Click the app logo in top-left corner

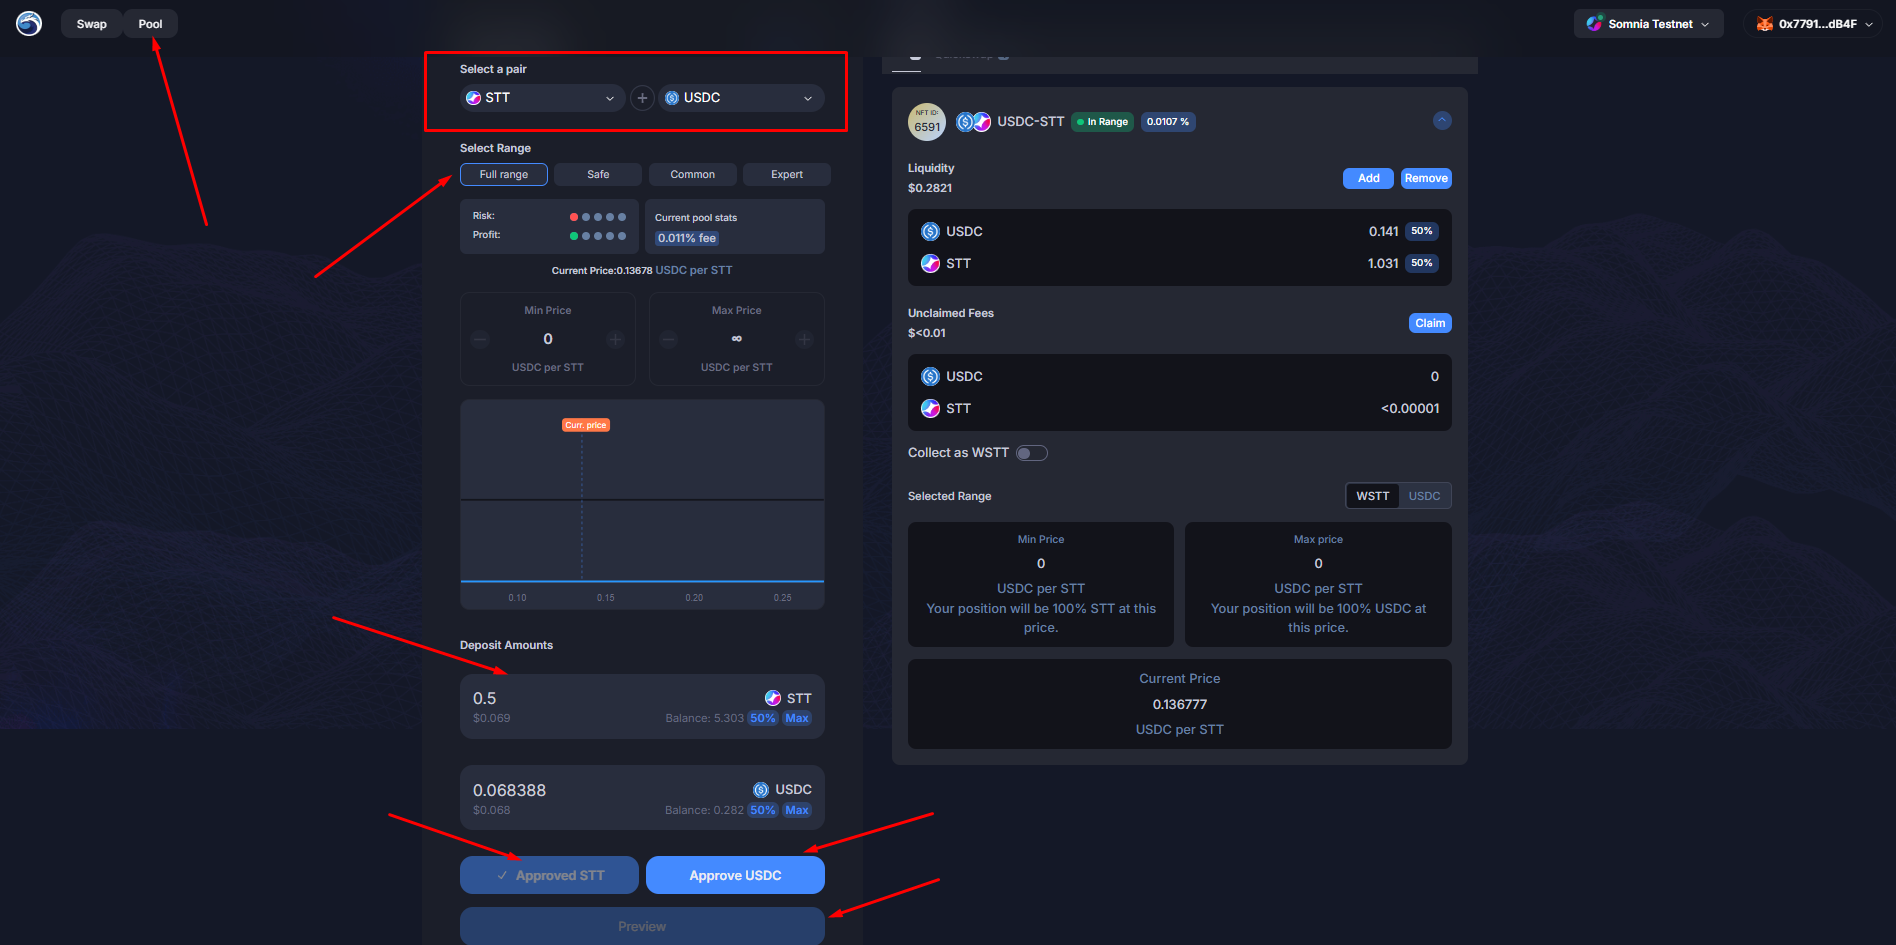[29, 24]
